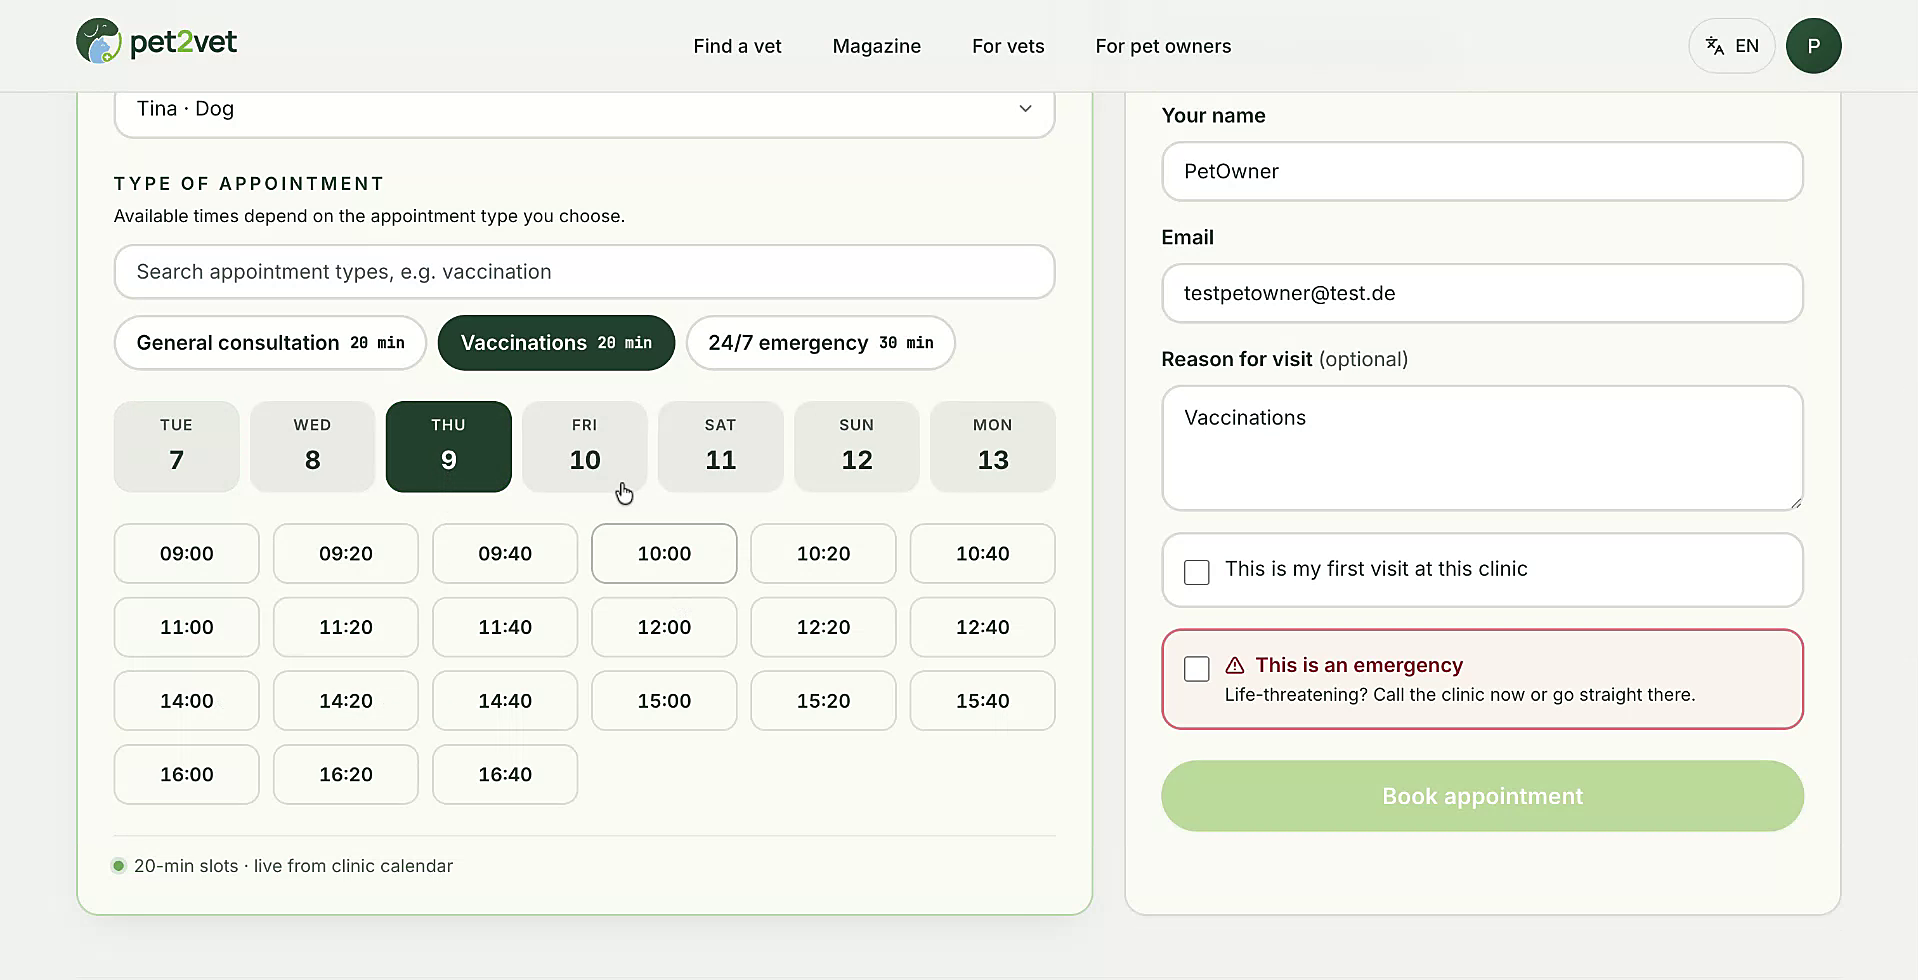
Task: Open Find a vet menu
Action: point(737,46)
